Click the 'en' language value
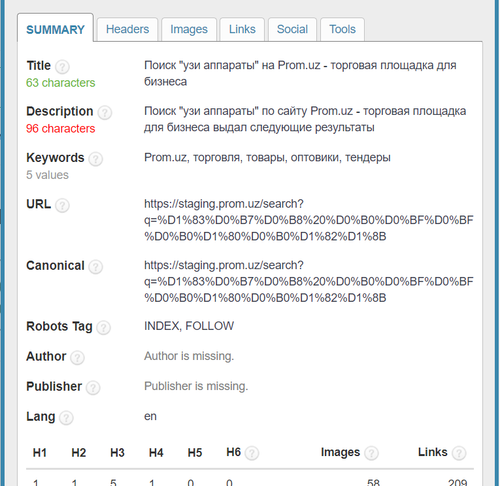The image size is (500, 486). tap(150, 416)
